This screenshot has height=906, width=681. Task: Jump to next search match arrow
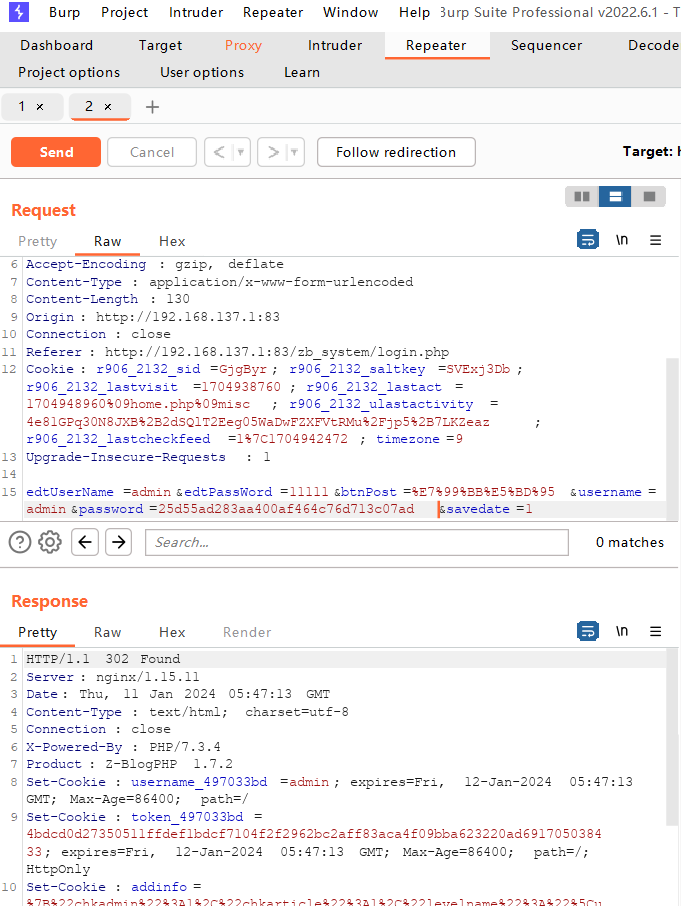[118, 542]
